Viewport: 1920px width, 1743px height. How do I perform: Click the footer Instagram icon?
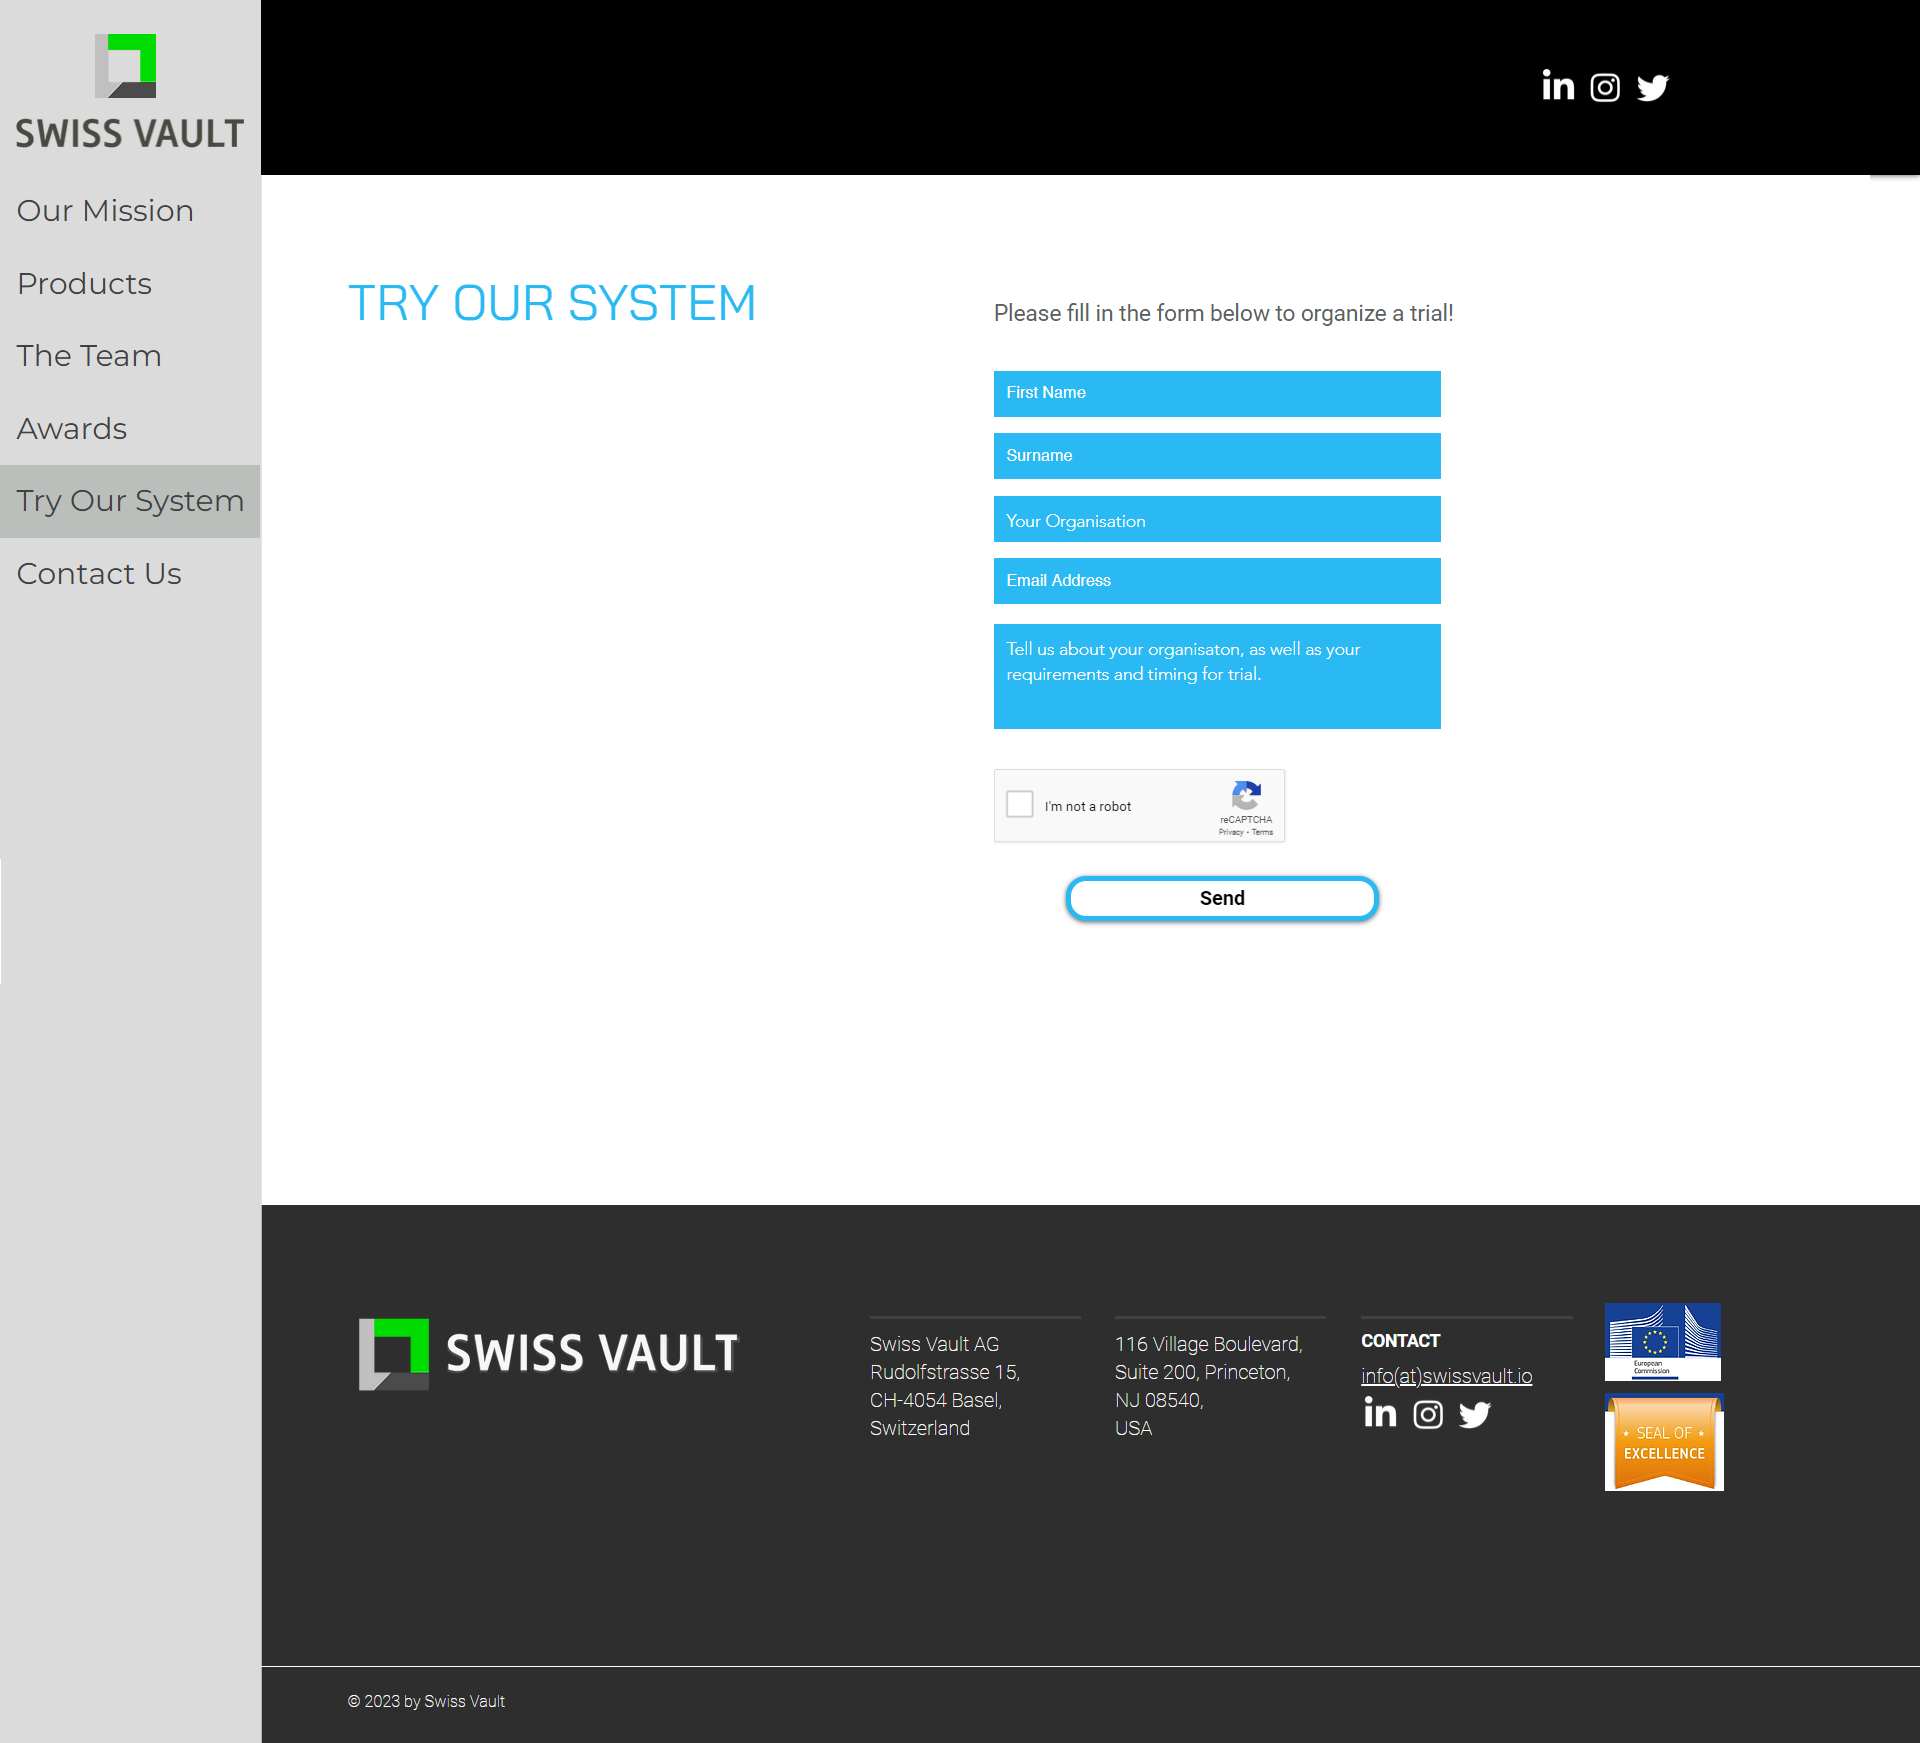point(1427,1414)
